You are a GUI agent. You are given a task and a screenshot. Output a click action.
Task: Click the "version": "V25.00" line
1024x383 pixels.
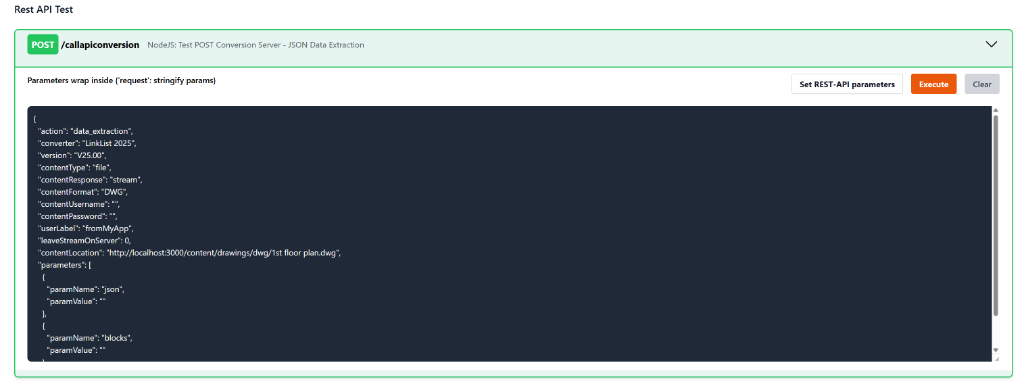tap(72, 155)
